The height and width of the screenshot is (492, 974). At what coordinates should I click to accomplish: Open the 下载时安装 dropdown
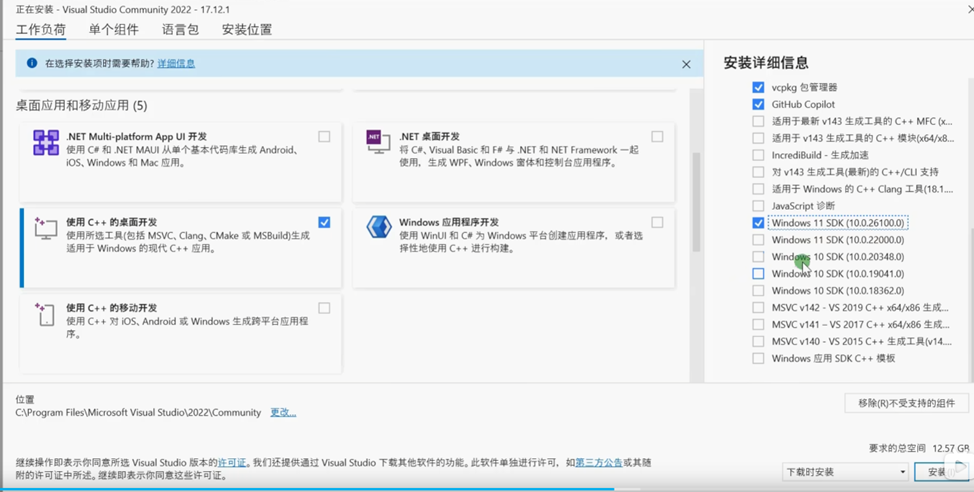(845, 472)
